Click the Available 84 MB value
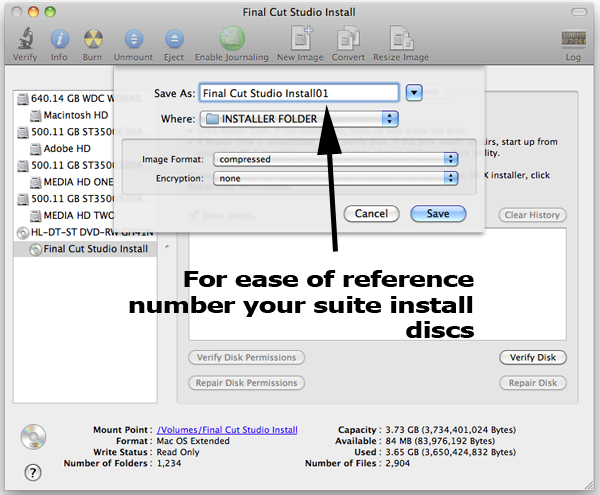Image resolution: width=600 pixels, height=495 pixels. (x=440, y=441)
